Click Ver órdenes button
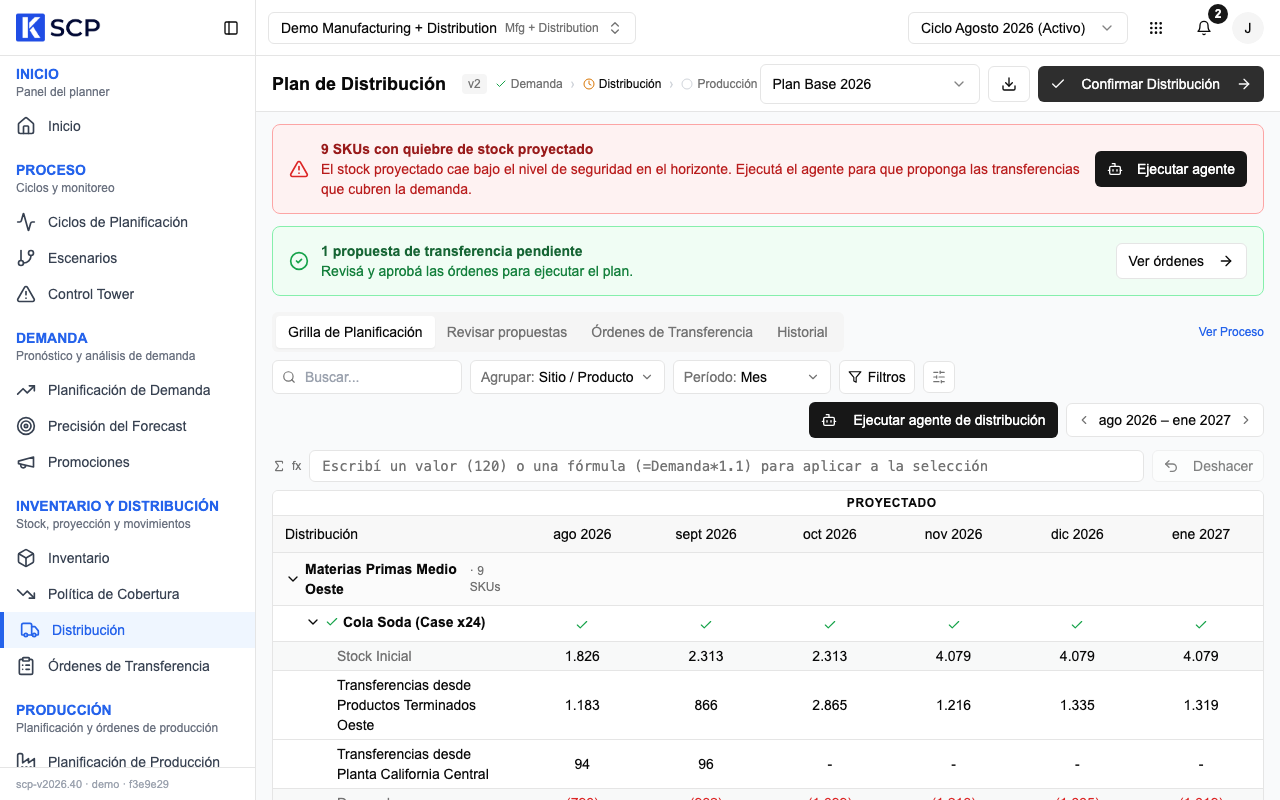This screenshot has height=800, width=1280. tap(1181, 261)
